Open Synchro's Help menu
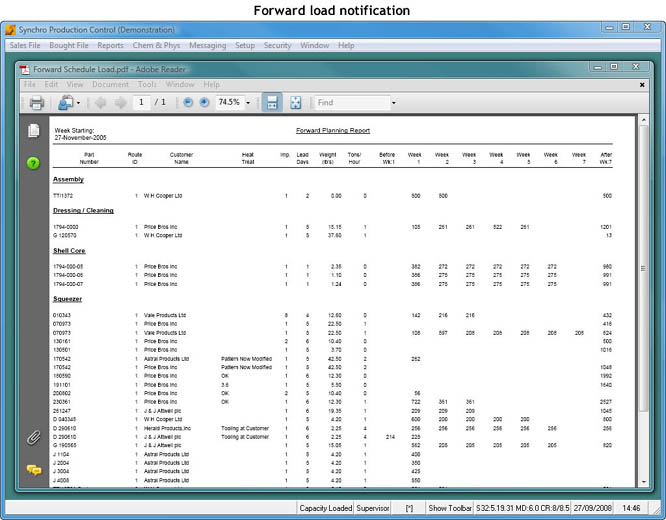Viewport: 666px width, 520px height. pos(346,45)
